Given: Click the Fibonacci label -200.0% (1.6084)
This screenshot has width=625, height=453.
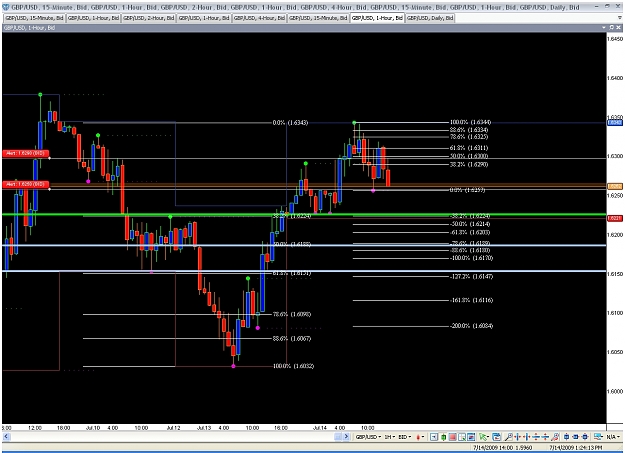Looking at the screenshot, I should 471,326.
